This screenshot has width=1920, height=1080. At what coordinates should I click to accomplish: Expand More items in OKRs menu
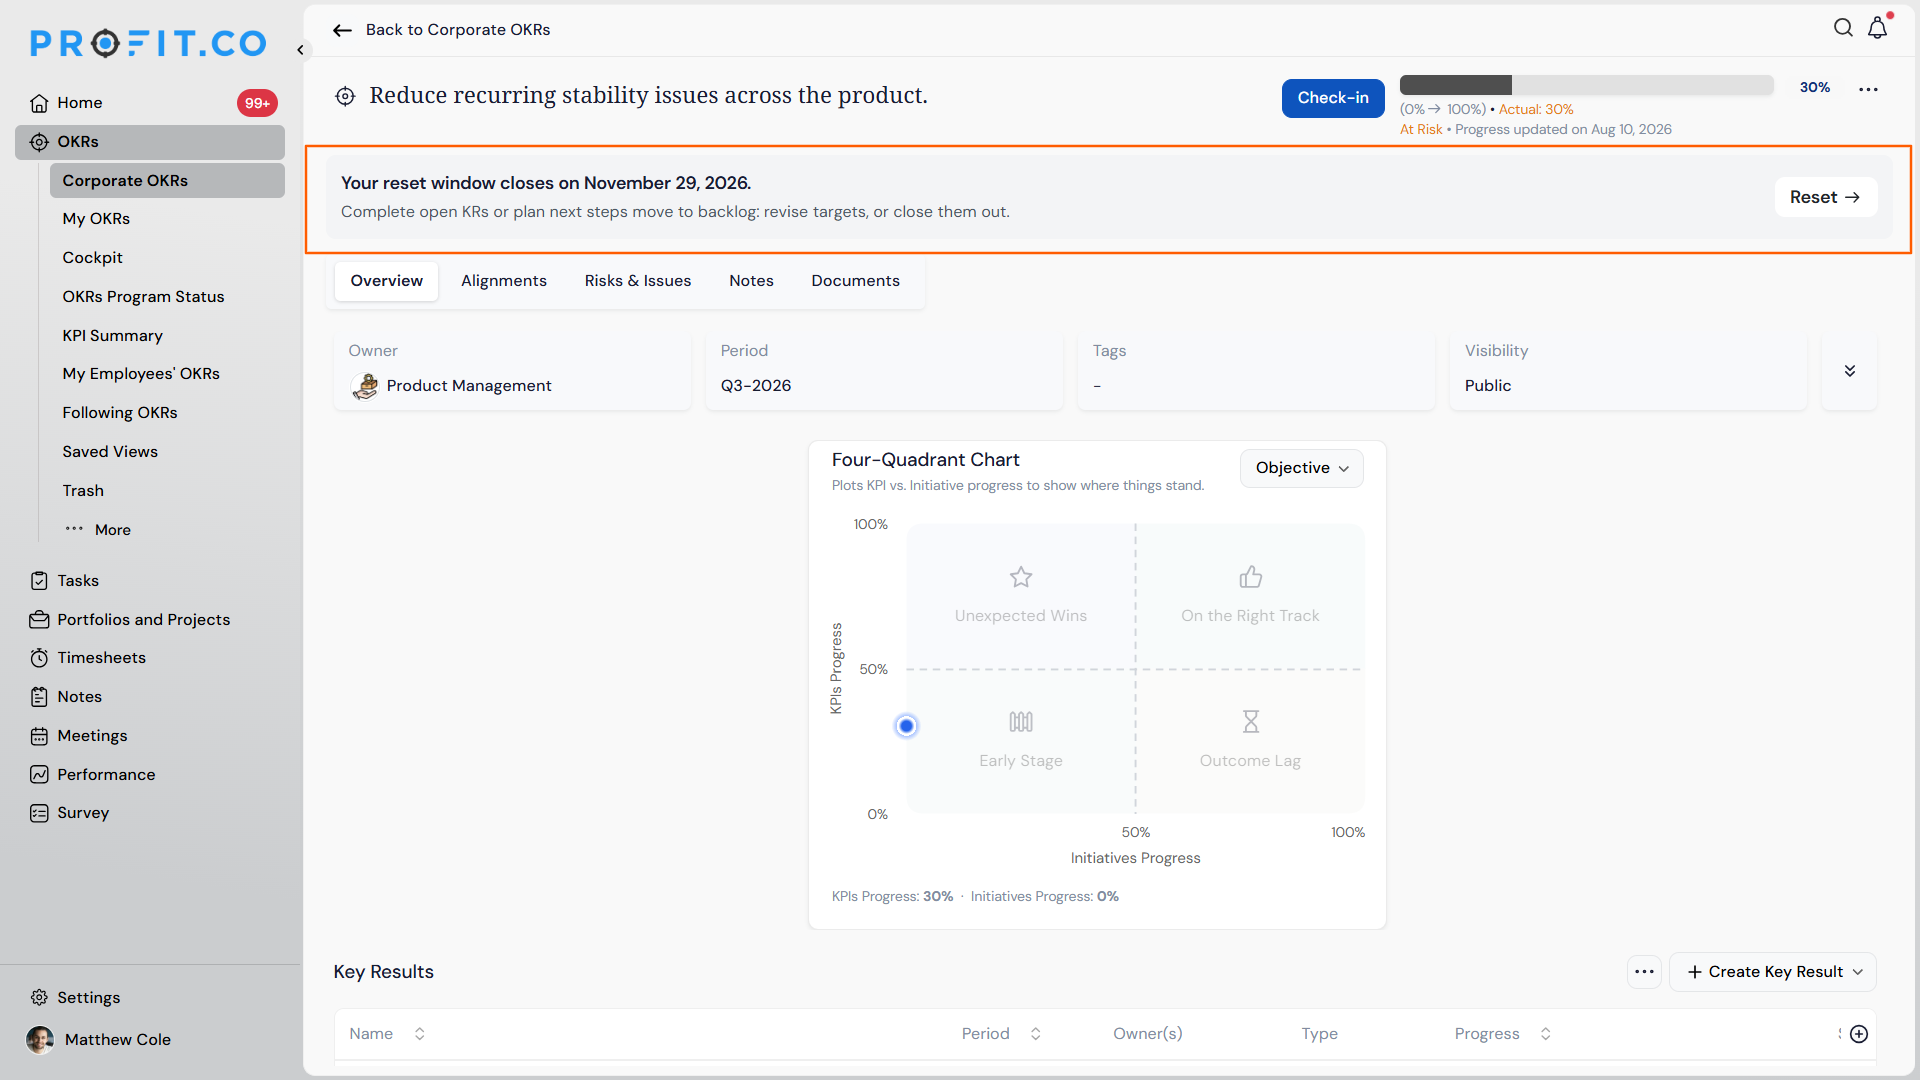(x=98, y=530)
